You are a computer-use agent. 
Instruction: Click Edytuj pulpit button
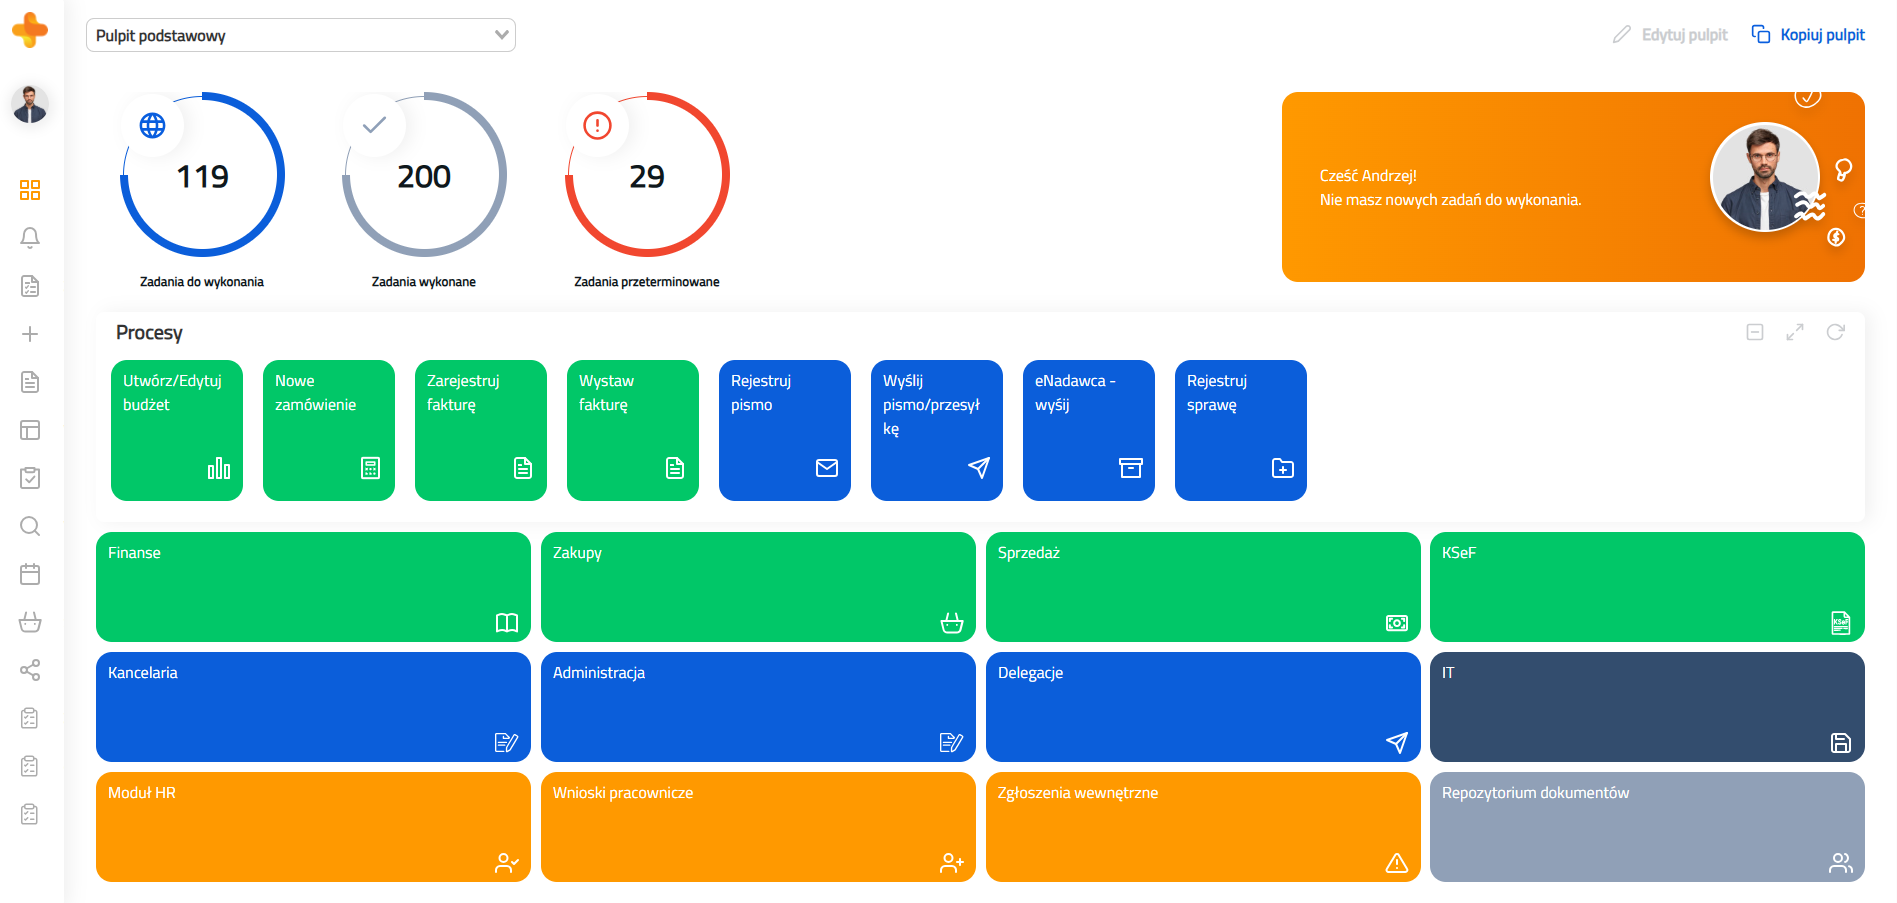1670,35
